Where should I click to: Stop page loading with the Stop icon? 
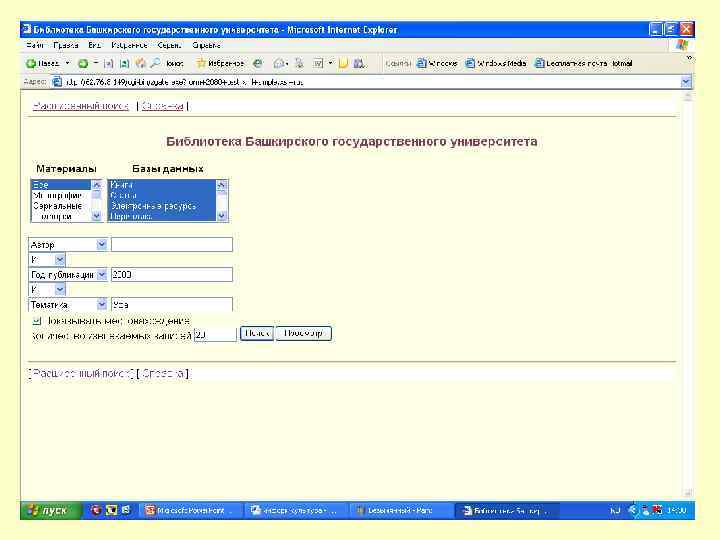(x=108, y=63)
